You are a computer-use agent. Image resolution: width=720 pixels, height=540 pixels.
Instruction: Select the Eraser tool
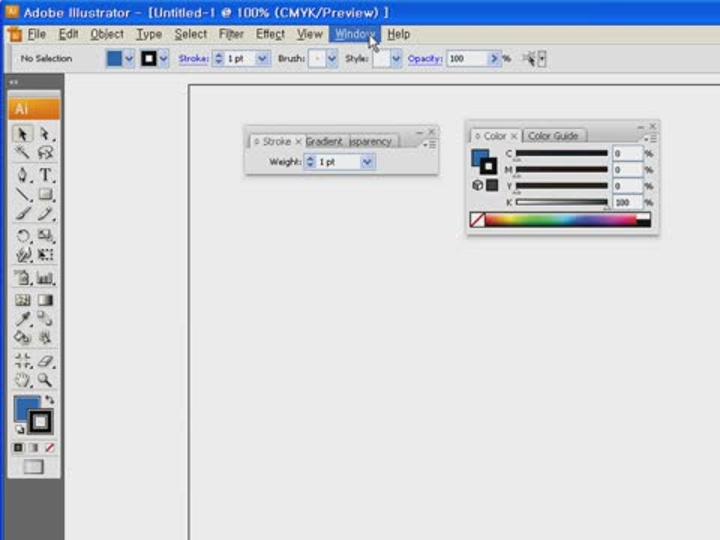[x=45, y=361]
